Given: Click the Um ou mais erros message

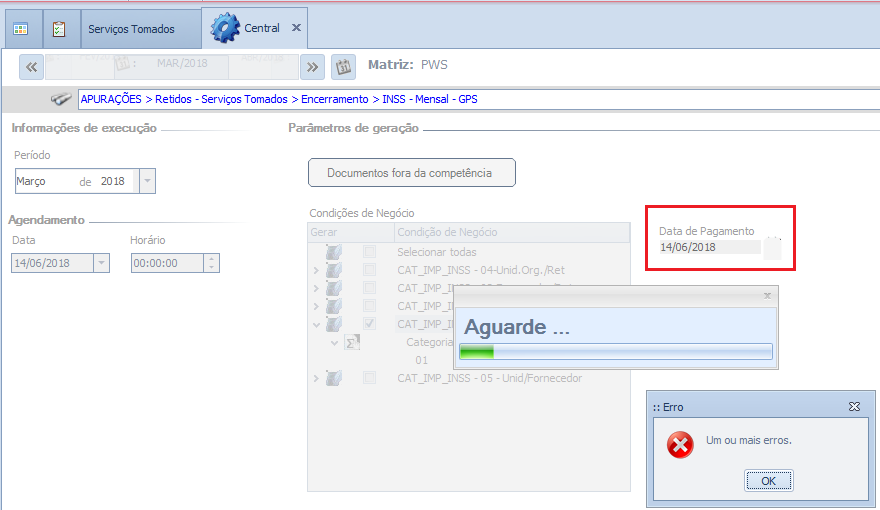Looking at the screenshot, I should (x=749, y=440).
